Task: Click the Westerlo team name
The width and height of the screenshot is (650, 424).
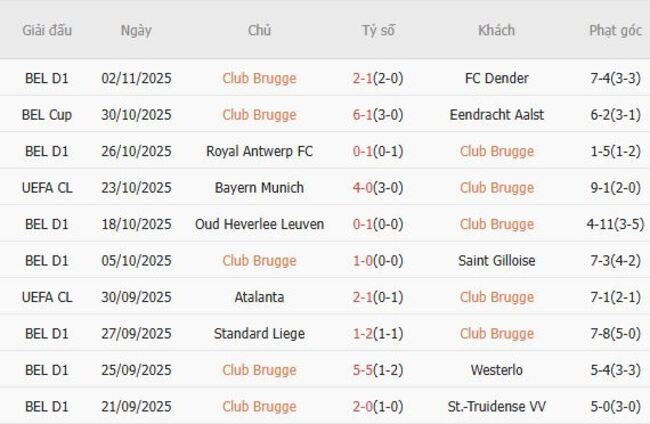Action: click(497, 370)
